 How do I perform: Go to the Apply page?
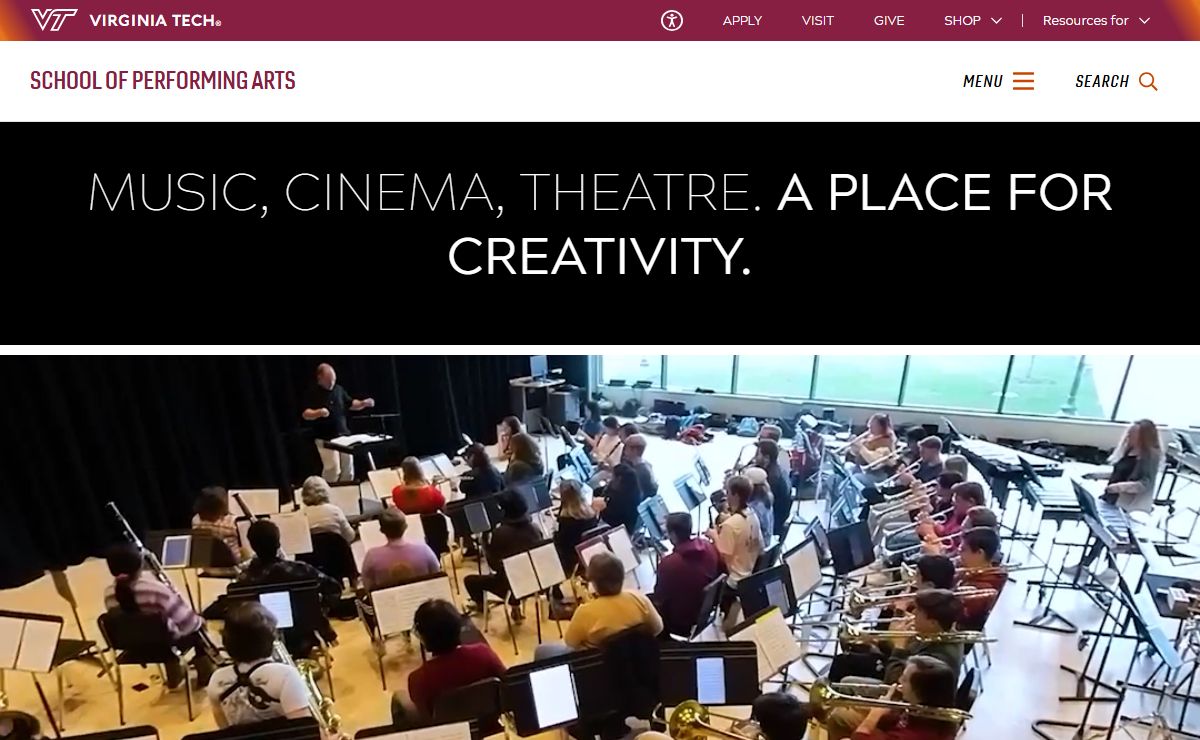pos(742,21)
